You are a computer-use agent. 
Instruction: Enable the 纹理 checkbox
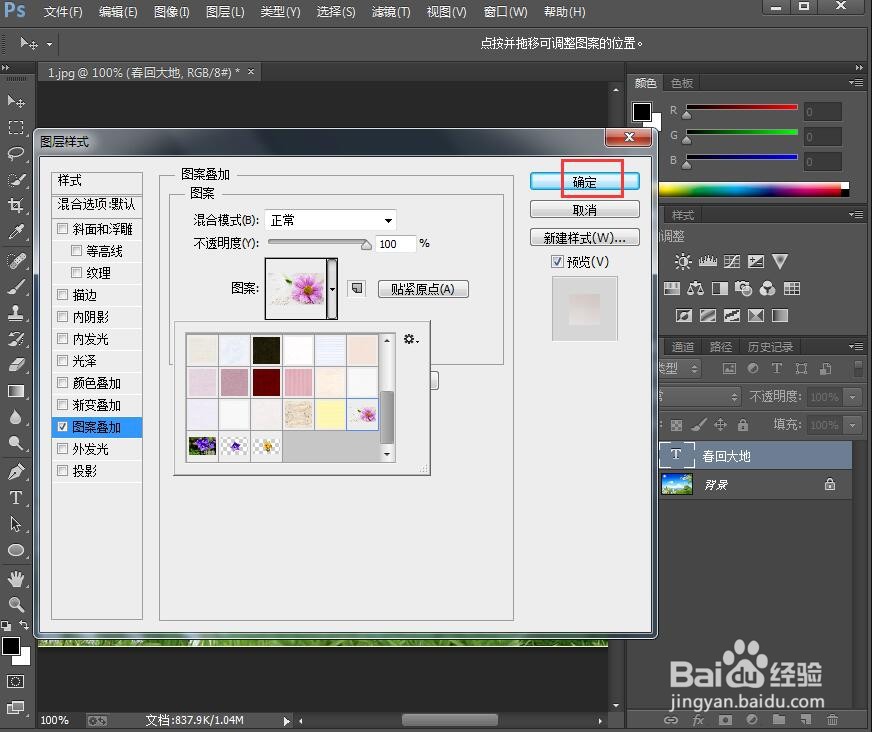click(x=77, y=272)
